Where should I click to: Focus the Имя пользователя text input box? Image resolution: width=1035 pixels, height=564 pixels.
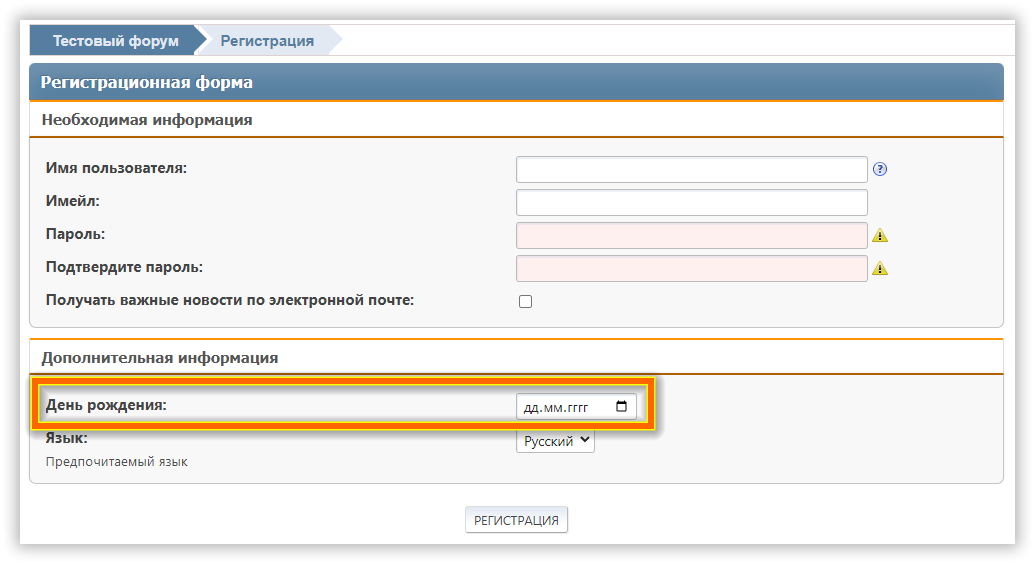[x=691, y=169]
